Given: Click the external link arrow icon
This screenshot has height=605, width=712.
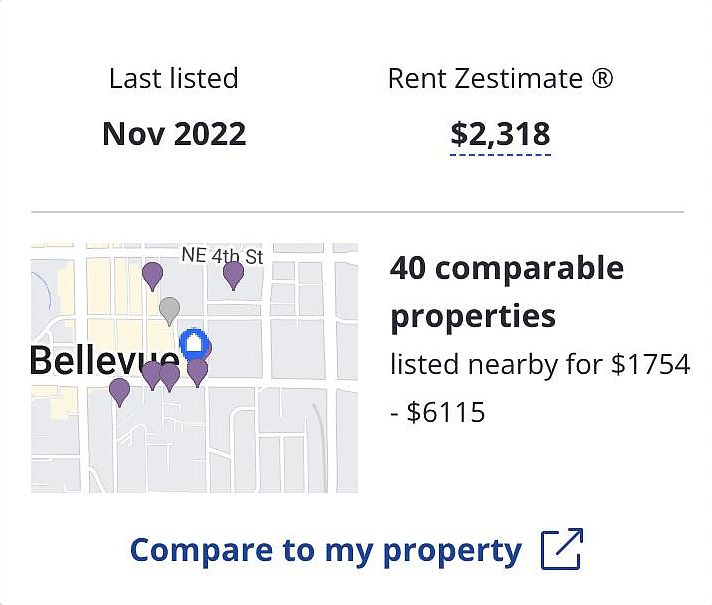Looking at the screenshot, I should click(x=561, y=550).
